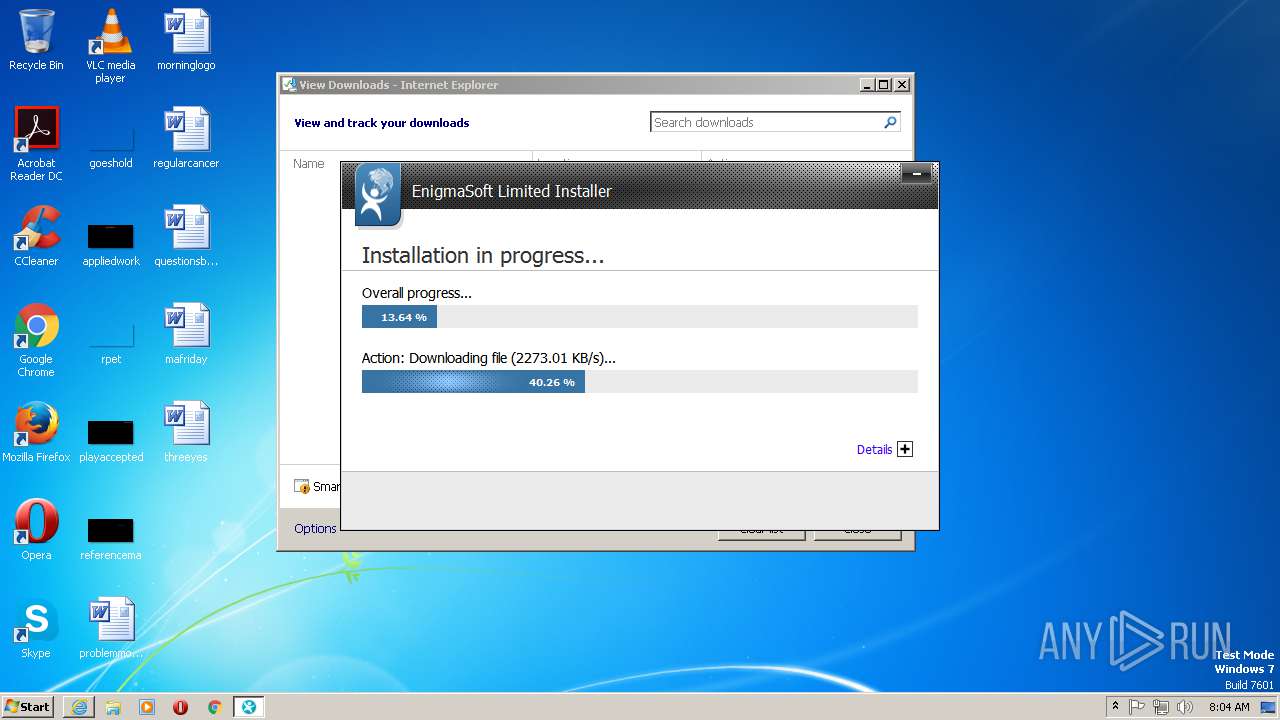Expand installer Details with plus box
Screen dimensions: 1280x720
[x=905, y=449]
